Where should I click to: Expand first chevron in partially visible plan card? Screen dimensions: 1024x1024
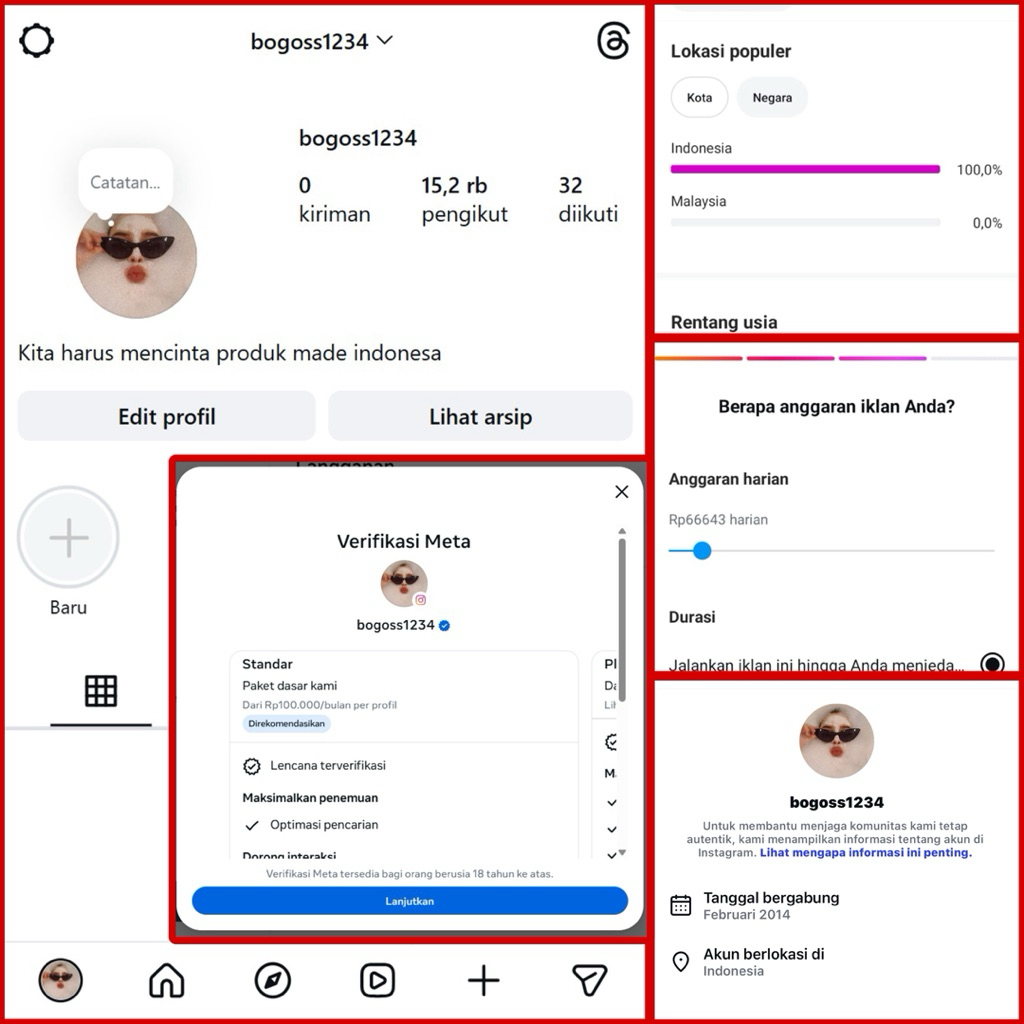612,803
